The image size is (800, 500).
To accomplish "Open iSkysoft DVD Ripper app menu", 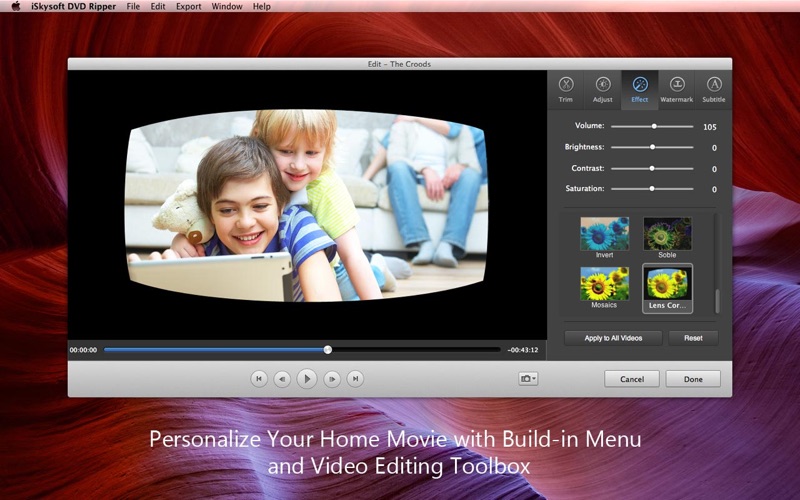I will tap(73, 6).
